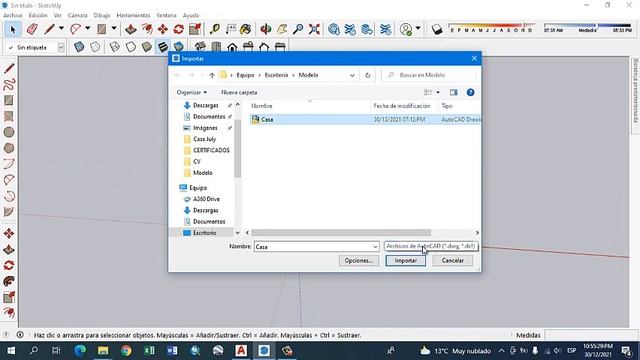Switch to the Iso house view icon

(200, 47)
